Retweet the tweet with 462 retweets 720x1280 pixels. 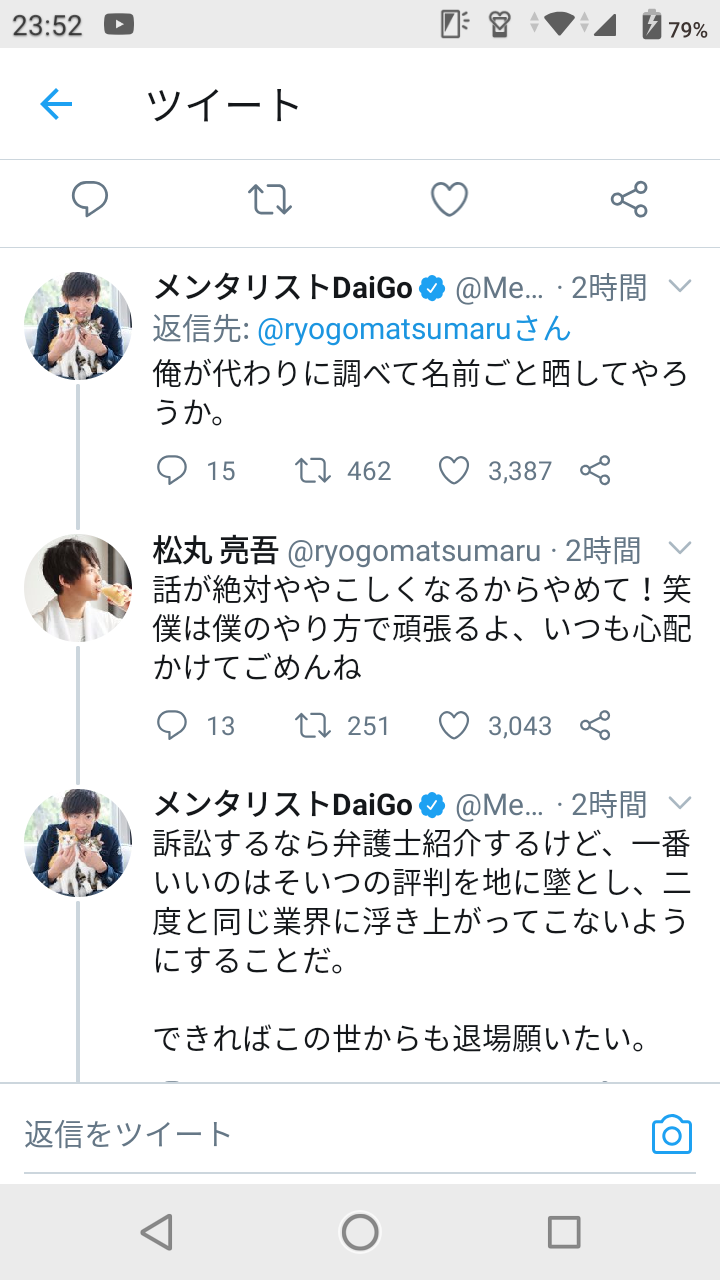(x=314, y=470)
